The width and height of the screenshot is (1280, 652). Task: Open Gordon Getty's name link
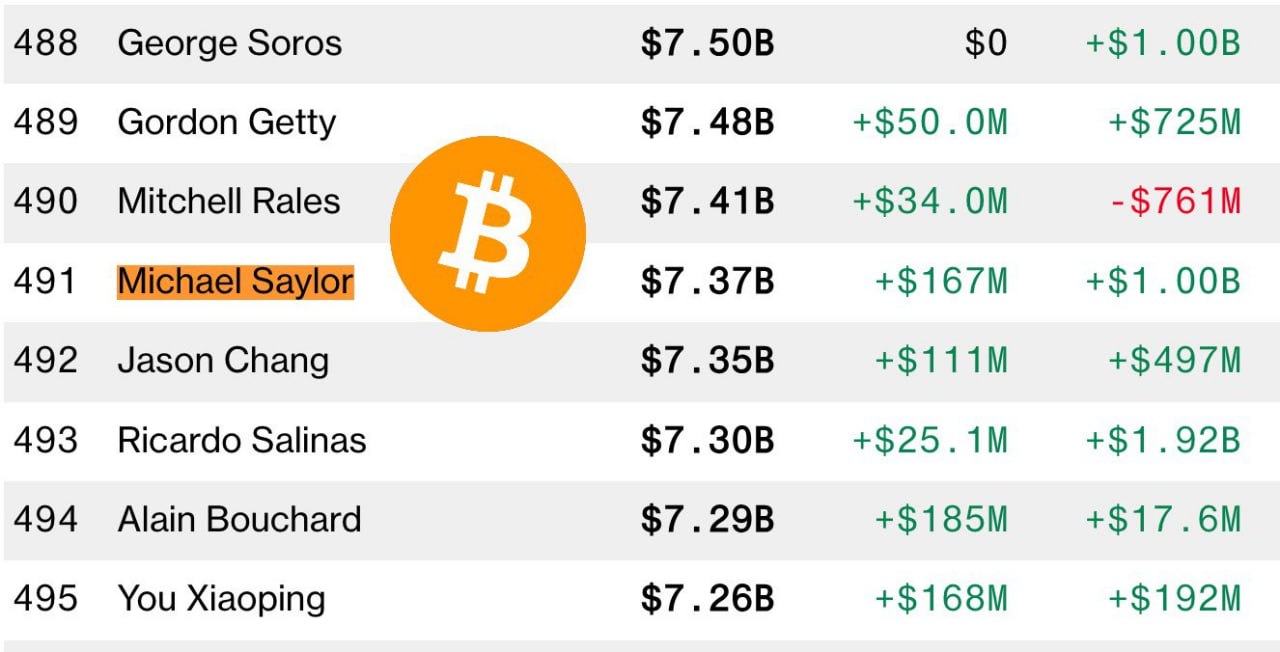(x=227, y=123)
